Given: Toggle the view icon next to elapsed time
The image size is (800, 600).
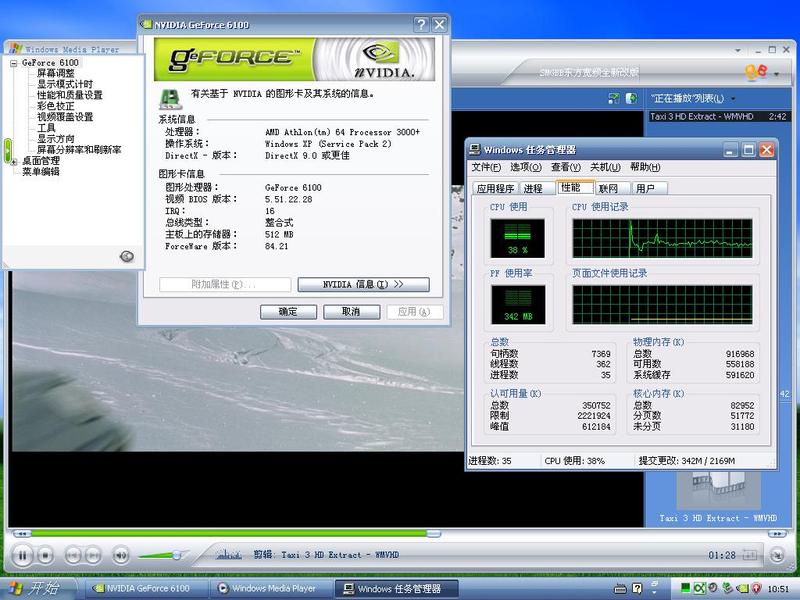Looking at the screenshot, I should pos(749,555).
